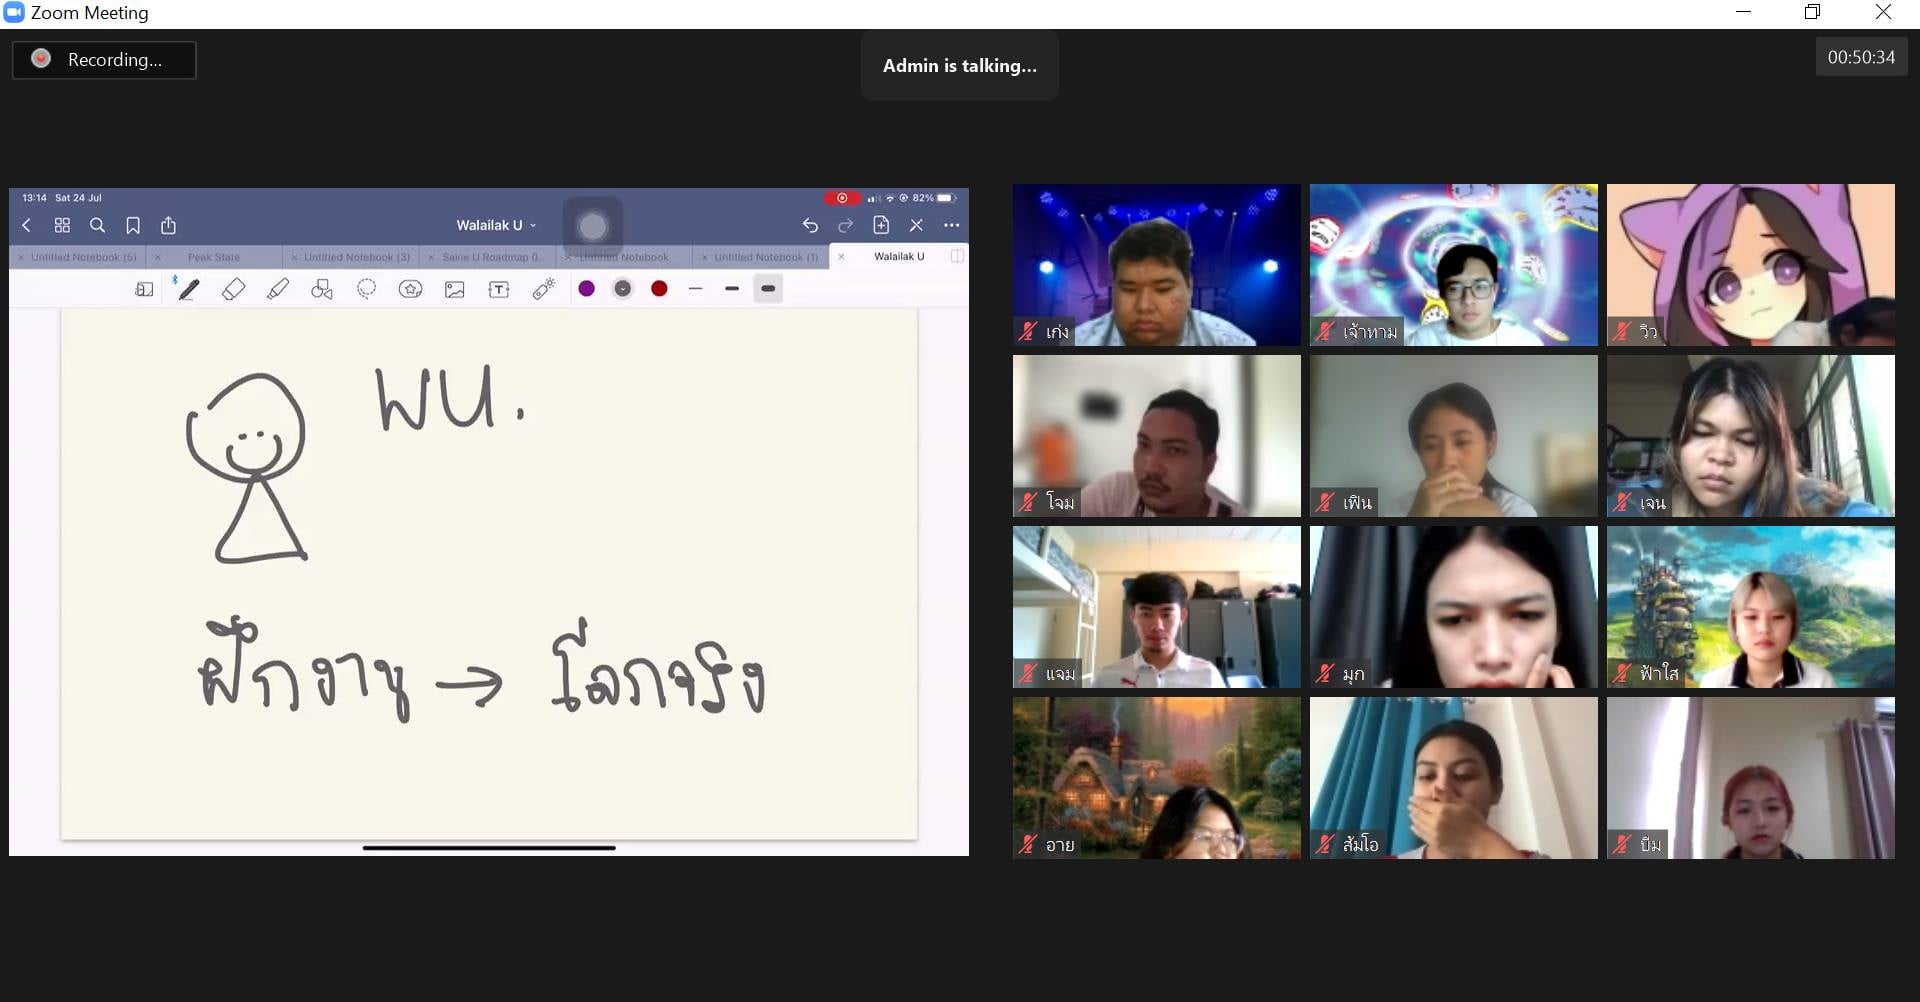The image size is (1920, 1002).
Task: Pick the purple pen color
Action: pos(587,289)
